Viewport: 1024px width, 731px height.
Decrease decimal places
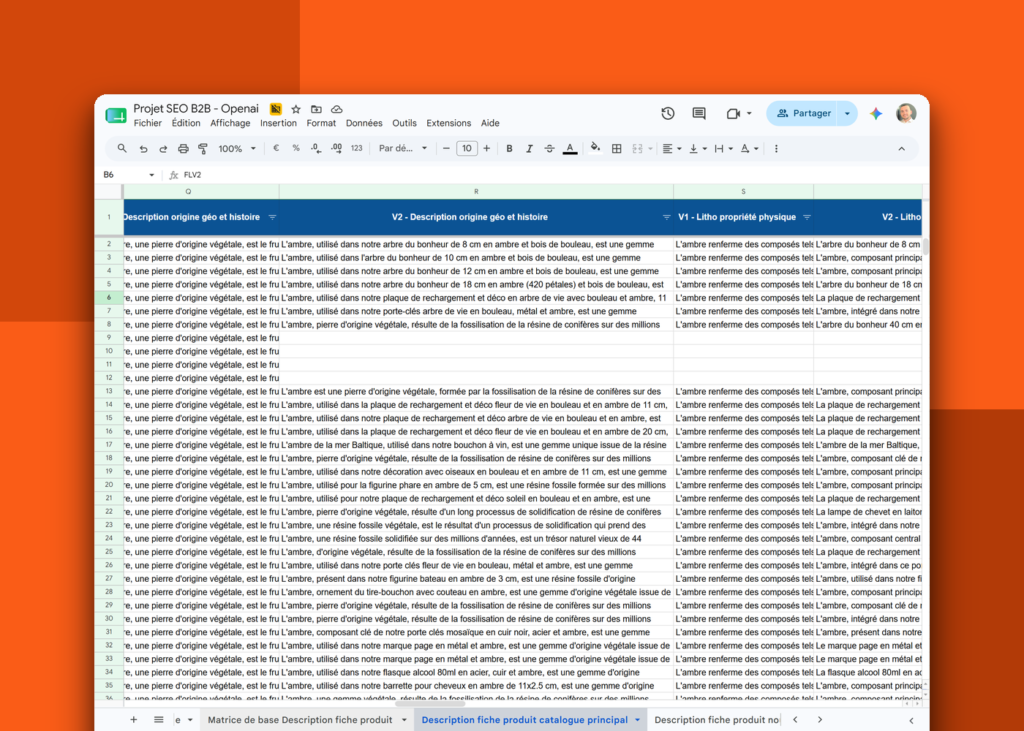click(x=316, y=148)
